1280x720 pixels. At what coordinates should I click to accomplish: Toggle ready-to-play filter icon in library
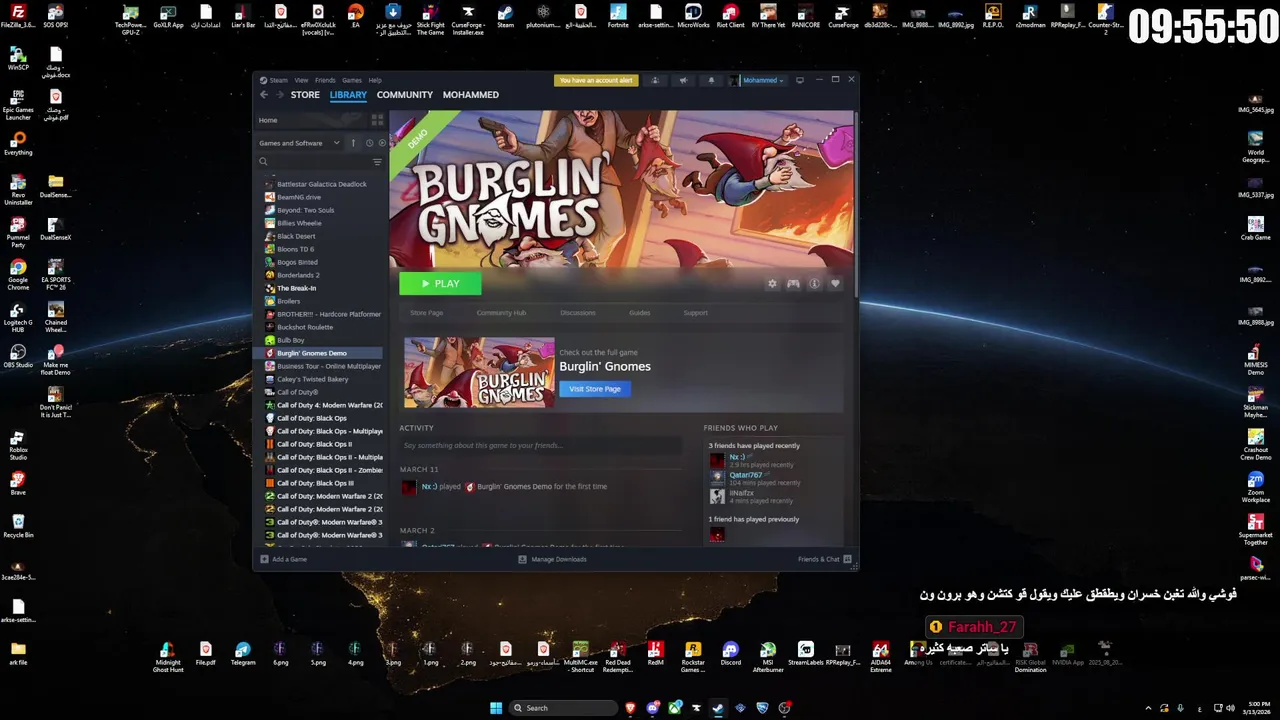(x=382, y=143)
